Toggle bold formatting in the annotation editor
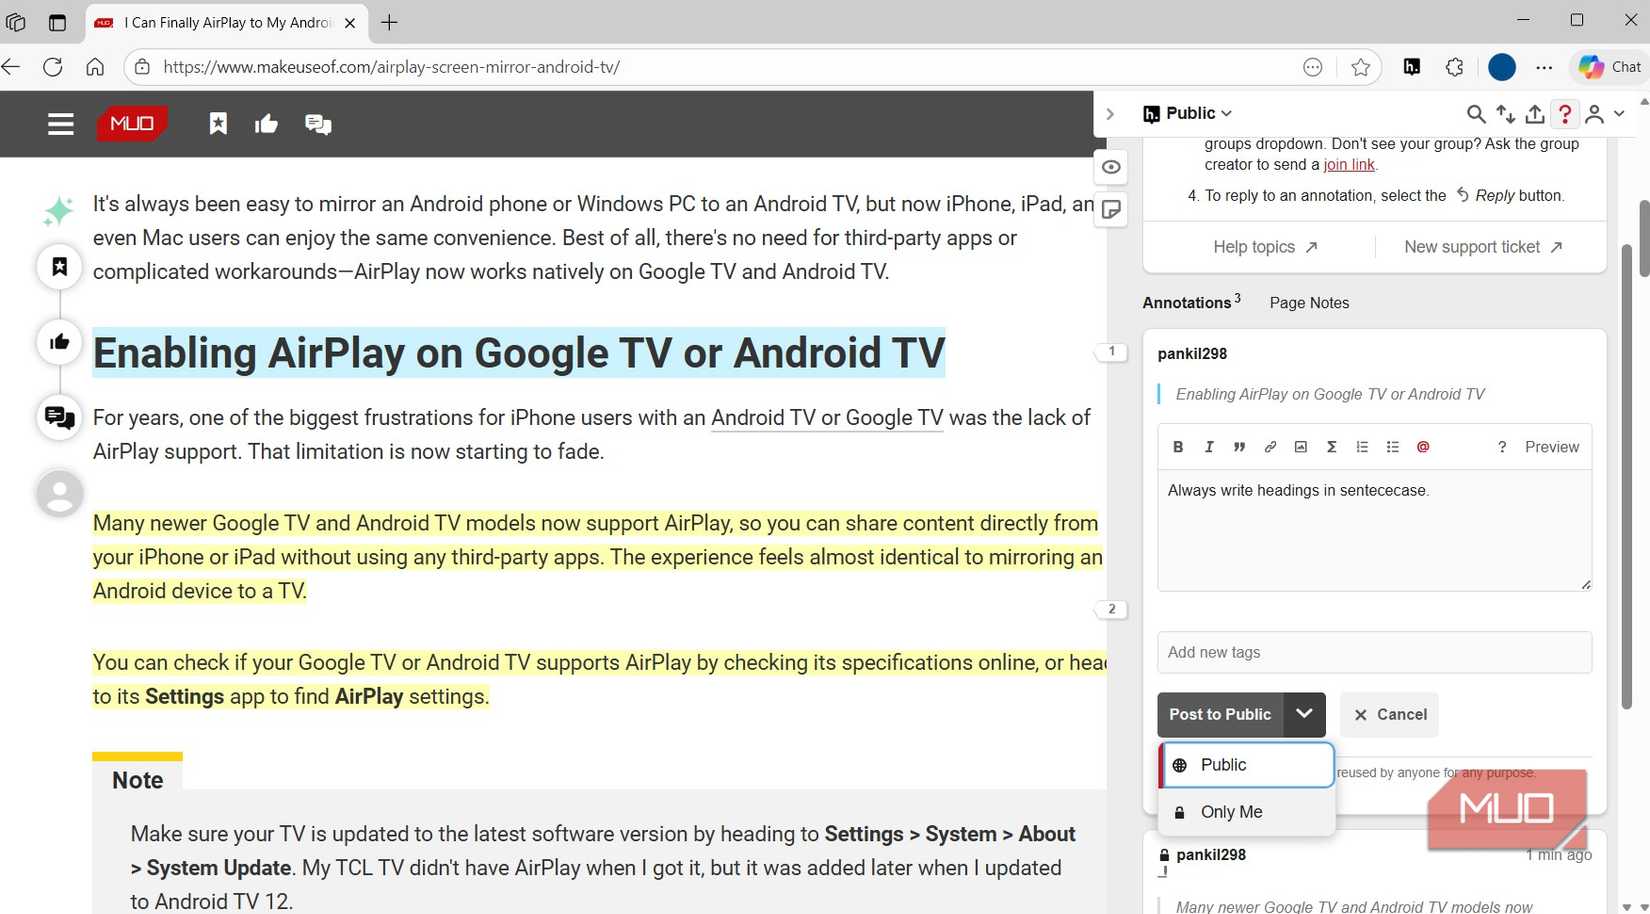 point(1178,447)
